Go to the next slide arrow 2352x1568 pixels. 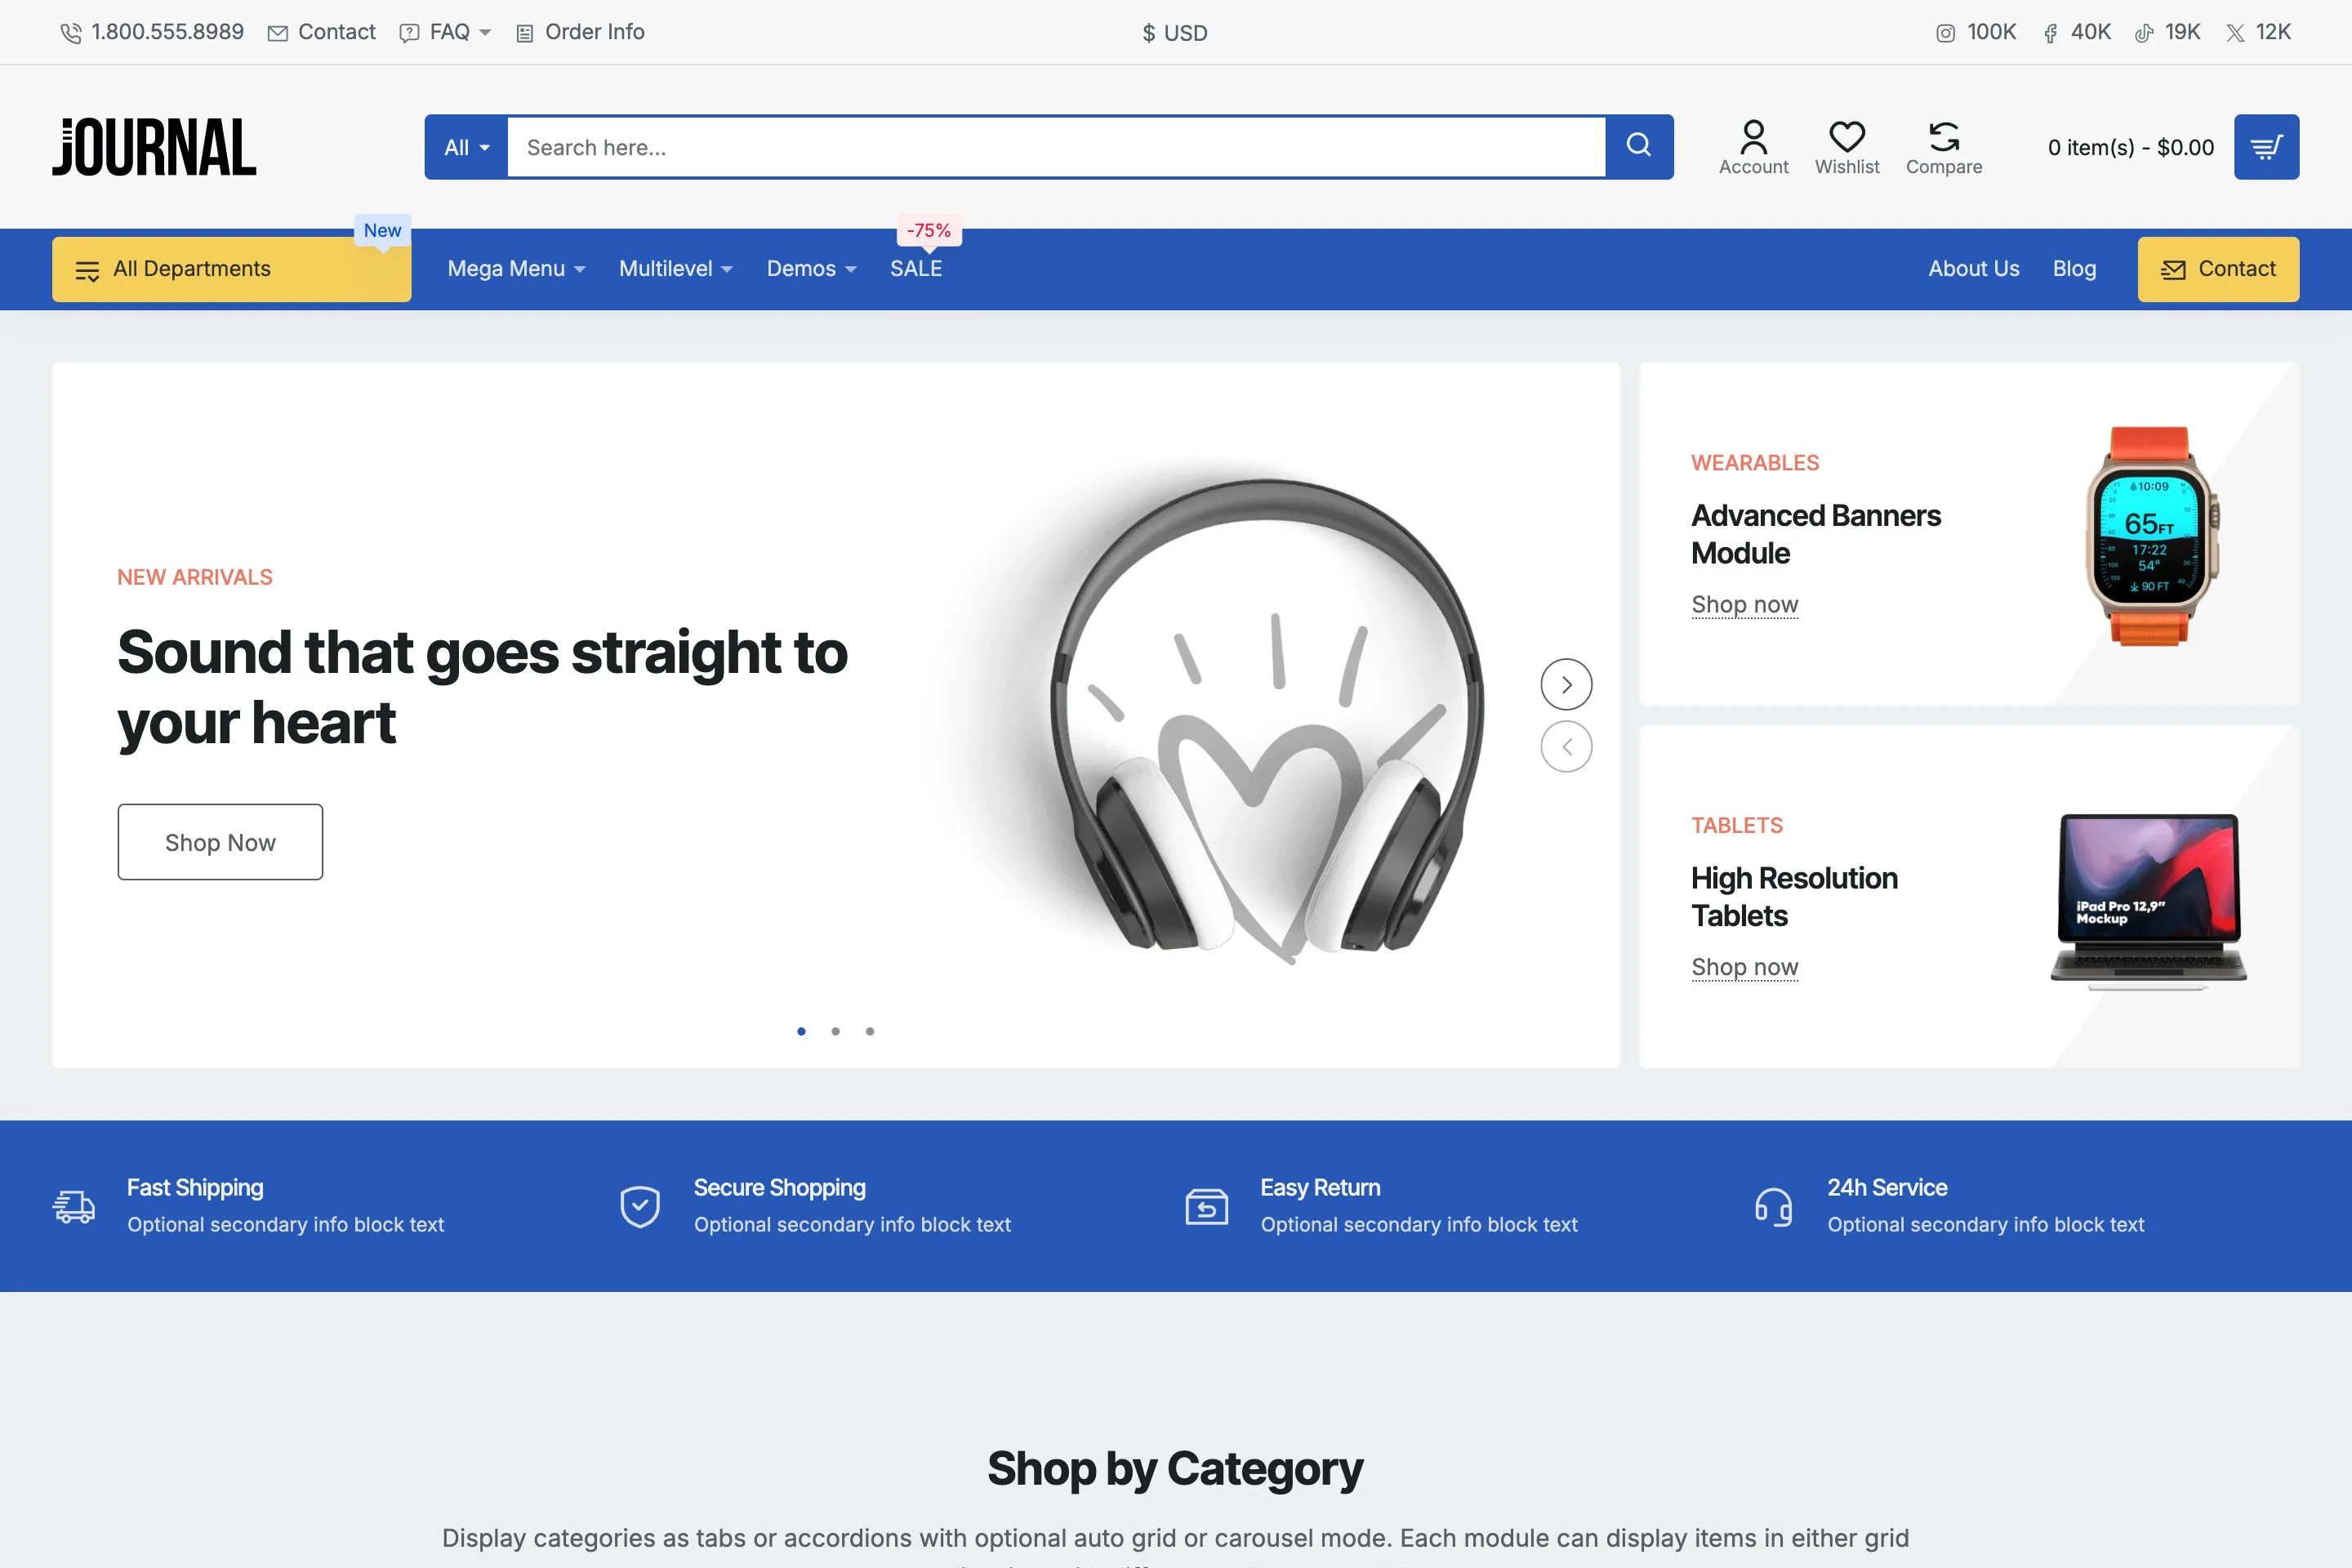[1566, 684]
